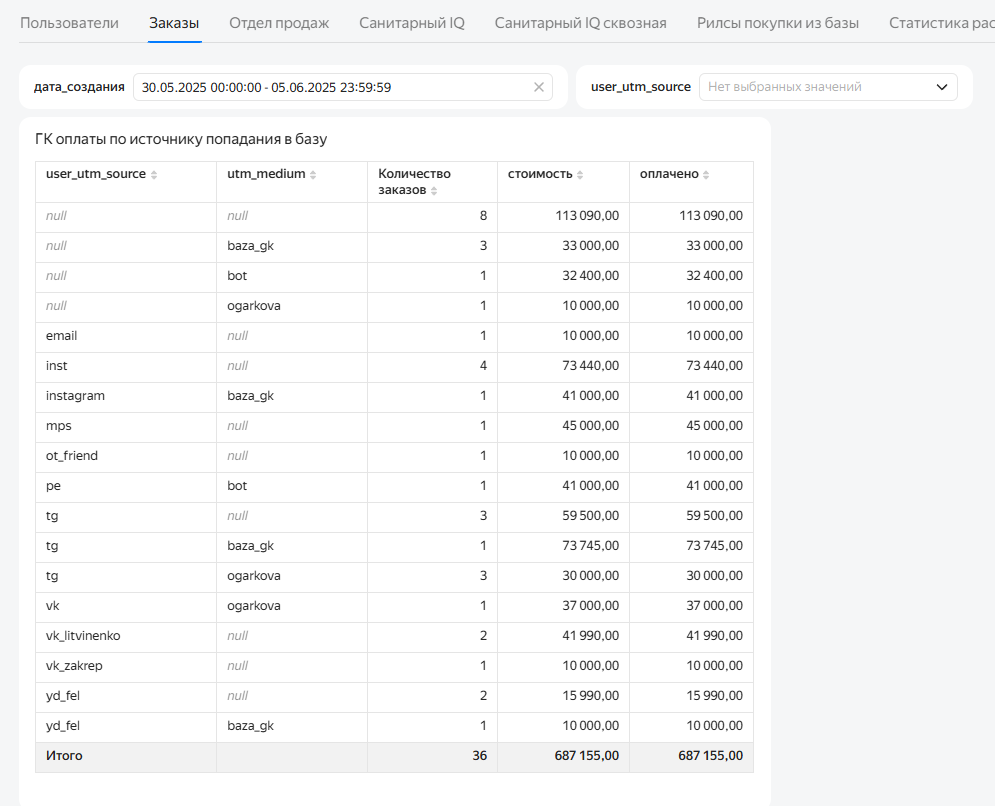Open Санитарный IQ сквозная tab
Viewport: 995px width, 806px height.
(581, 23)
